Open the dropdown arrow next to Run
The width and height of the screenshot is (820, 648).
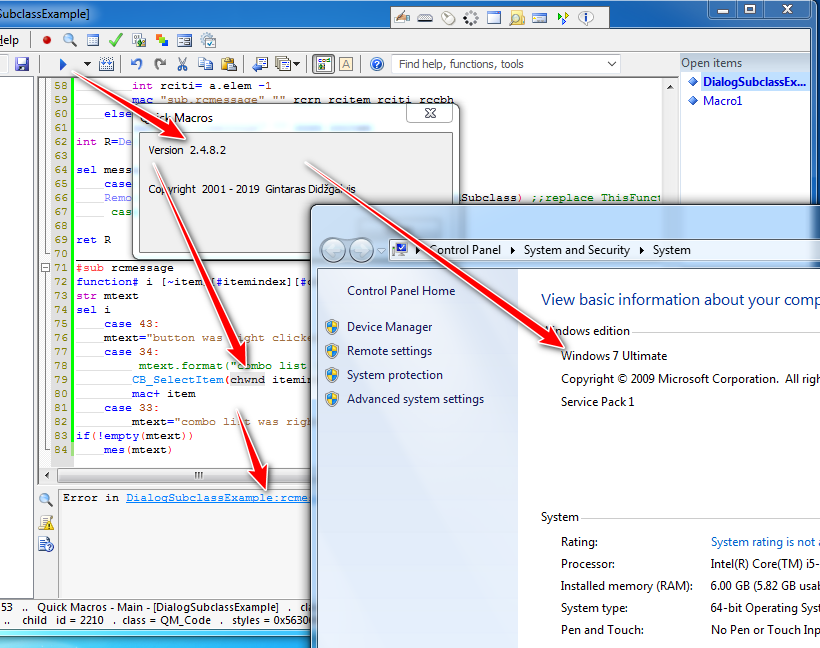point(87,64)
